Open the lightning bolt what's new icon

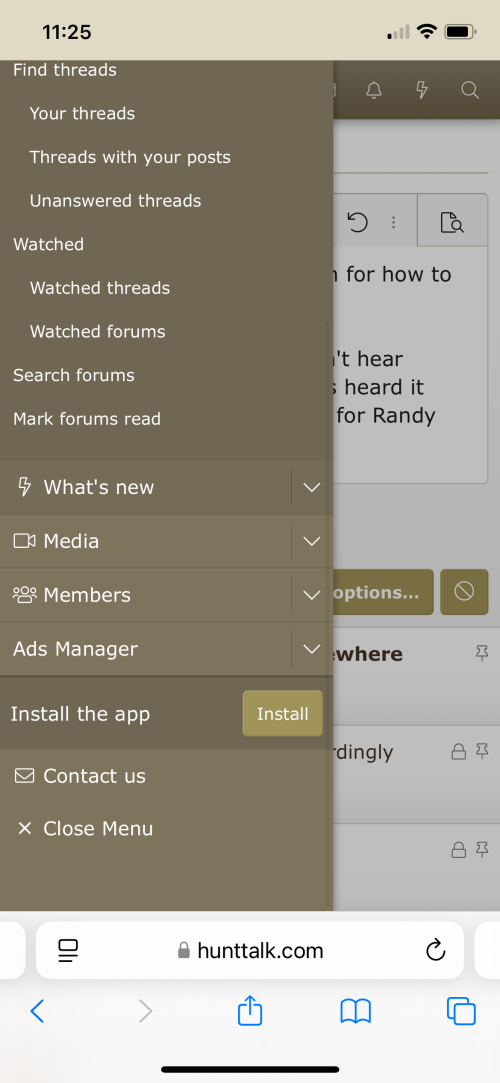coord(422,90)
